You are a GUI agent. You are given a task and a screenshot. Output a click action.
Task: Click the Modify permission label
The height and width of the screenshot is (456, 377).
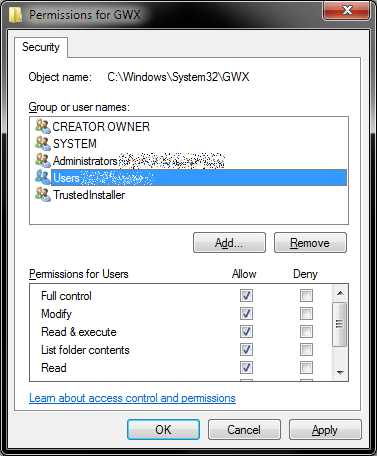56,314
